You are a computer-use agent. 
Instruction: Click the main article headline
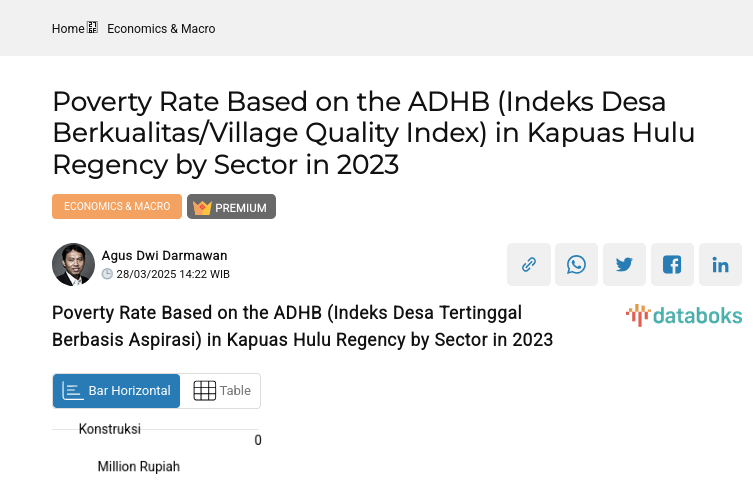374,133
